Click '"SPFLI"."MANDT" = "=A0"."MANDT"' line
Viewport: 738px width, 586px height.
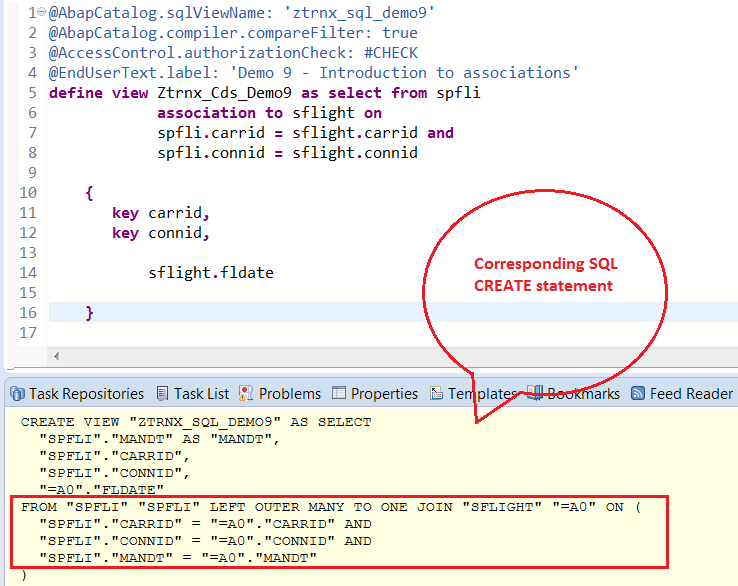(x=178, y=558)
